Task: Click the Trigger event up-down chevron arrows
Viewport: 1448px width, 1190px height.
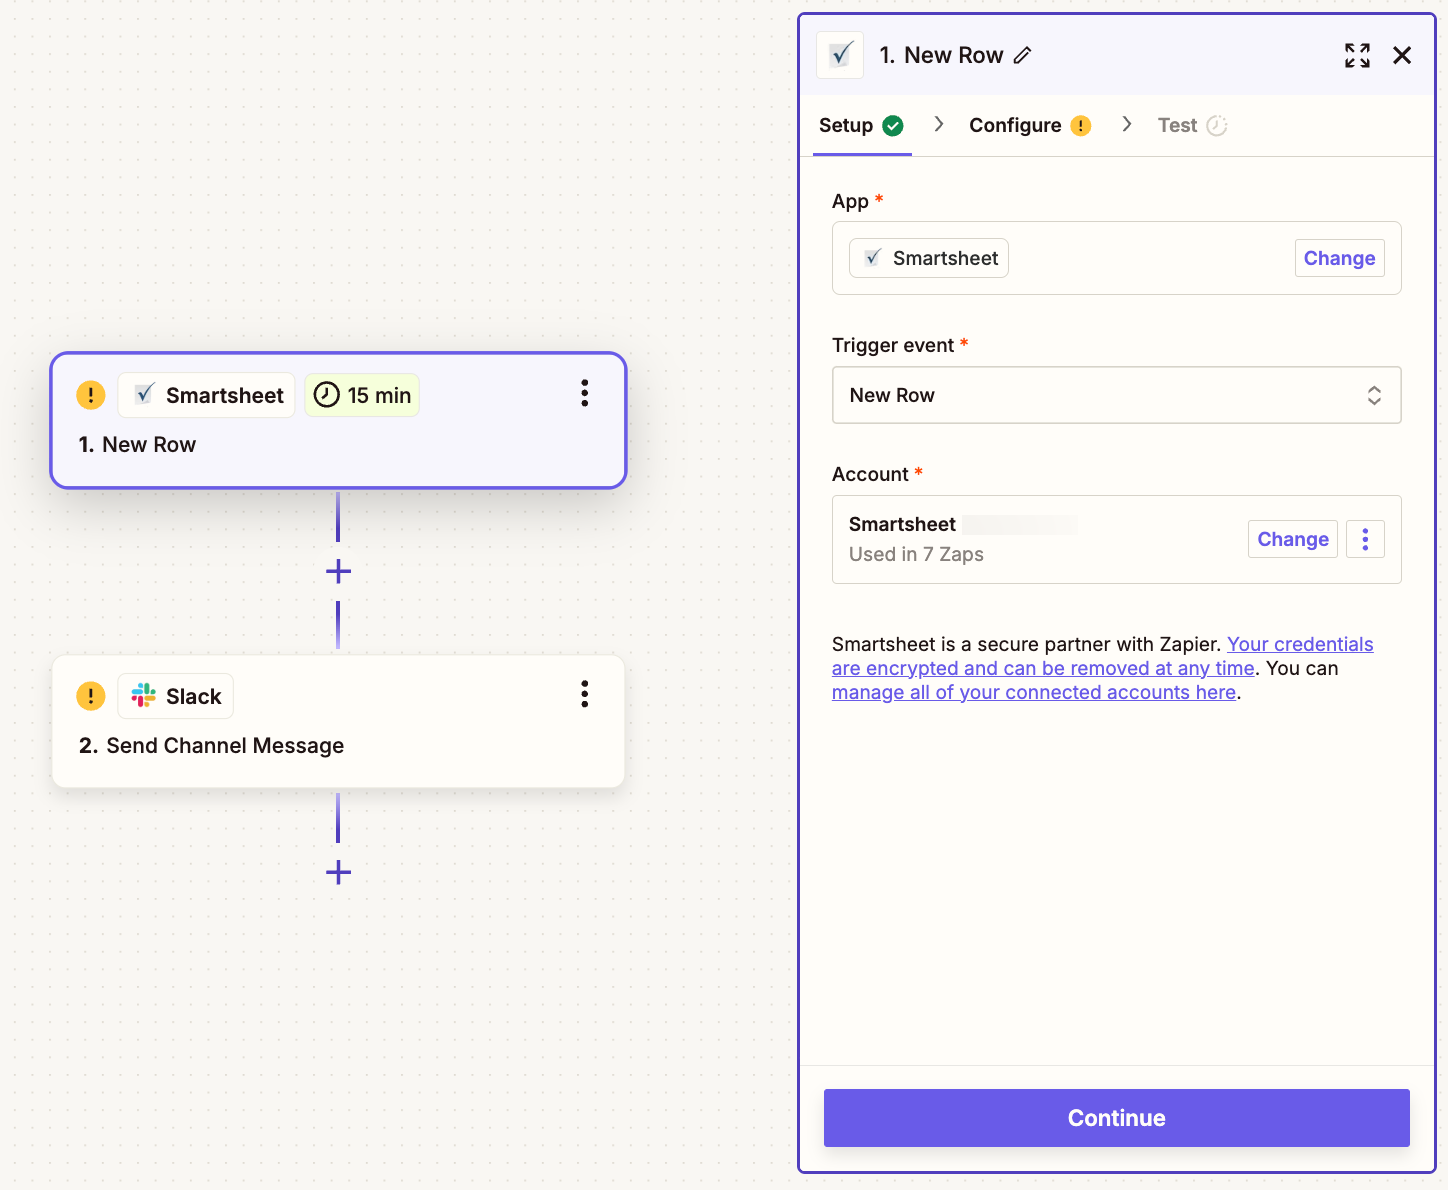Action: [1374, 395]
